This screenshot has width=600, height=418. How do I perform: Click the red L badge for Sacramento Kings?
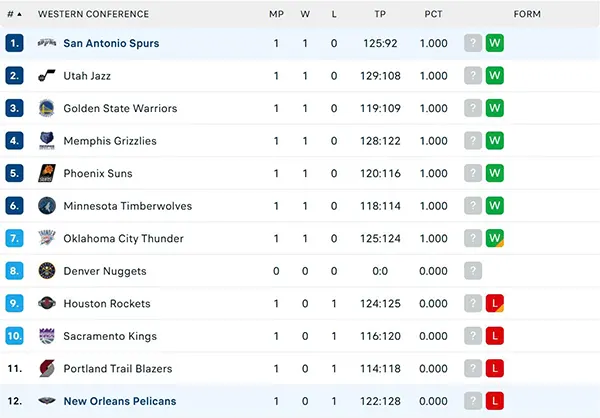coord(495,336)
